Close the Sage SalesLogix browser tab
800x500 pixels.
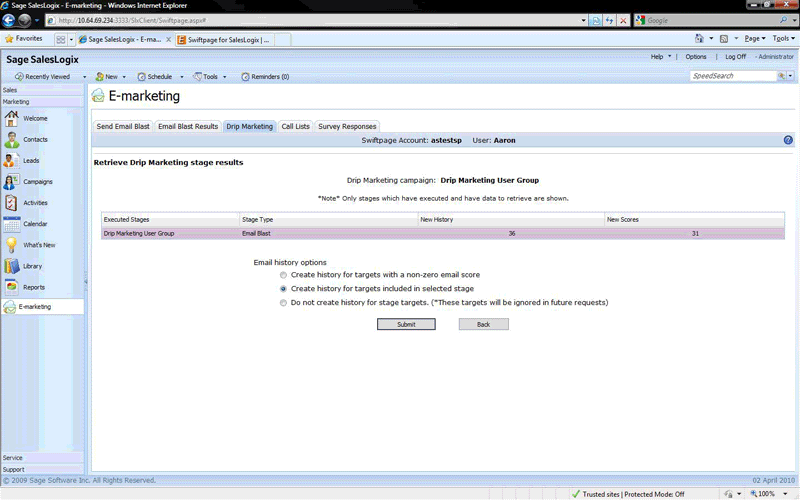coord(168,39)
